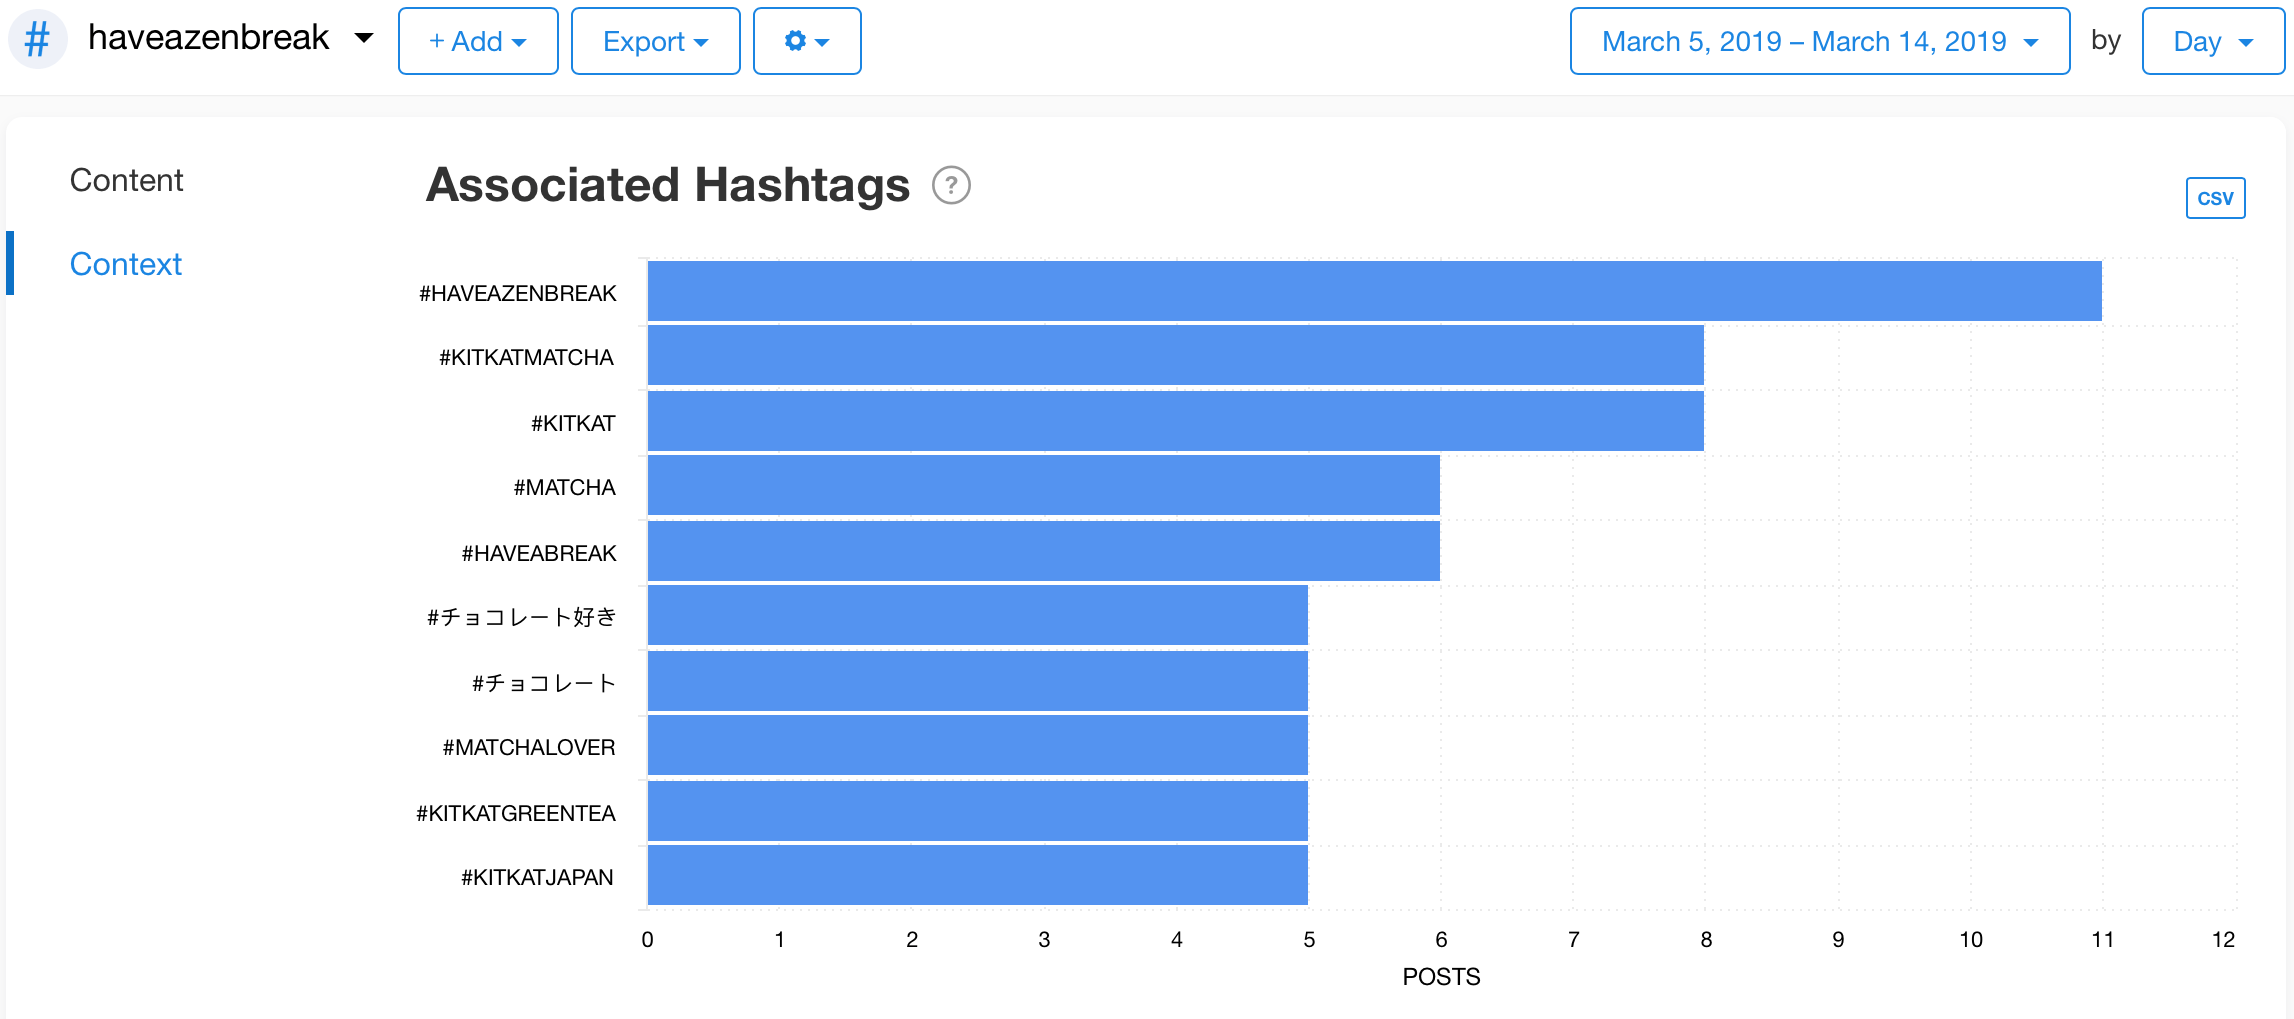
Task: Expand the haveazenbreak hashtag selector arrow
Action: [364, 39]
